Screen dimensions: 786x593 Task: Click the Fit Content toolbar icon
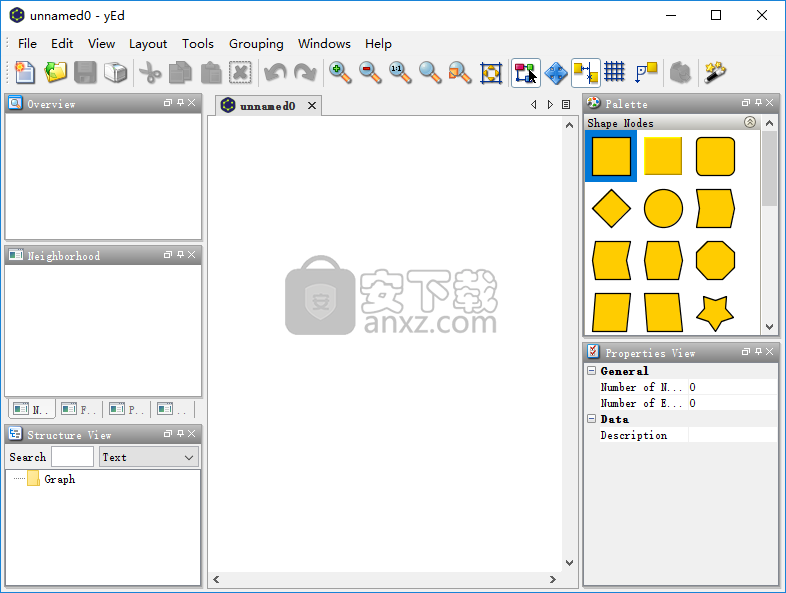[491, 72]
